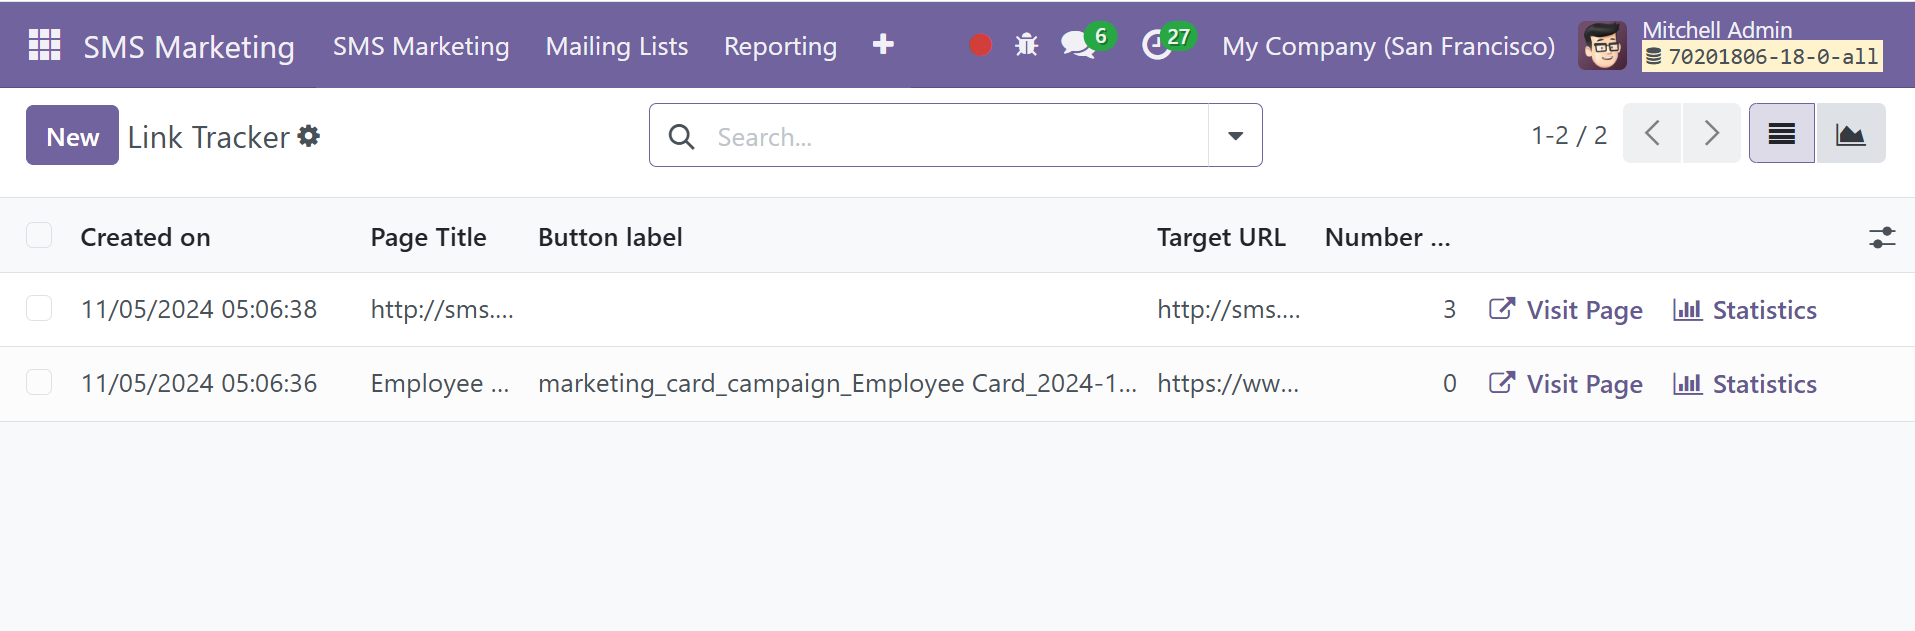The height and width of the screenshot is (631, 1915).
Task: Expand the search filter options dropdown
Action: (1235, 135)
